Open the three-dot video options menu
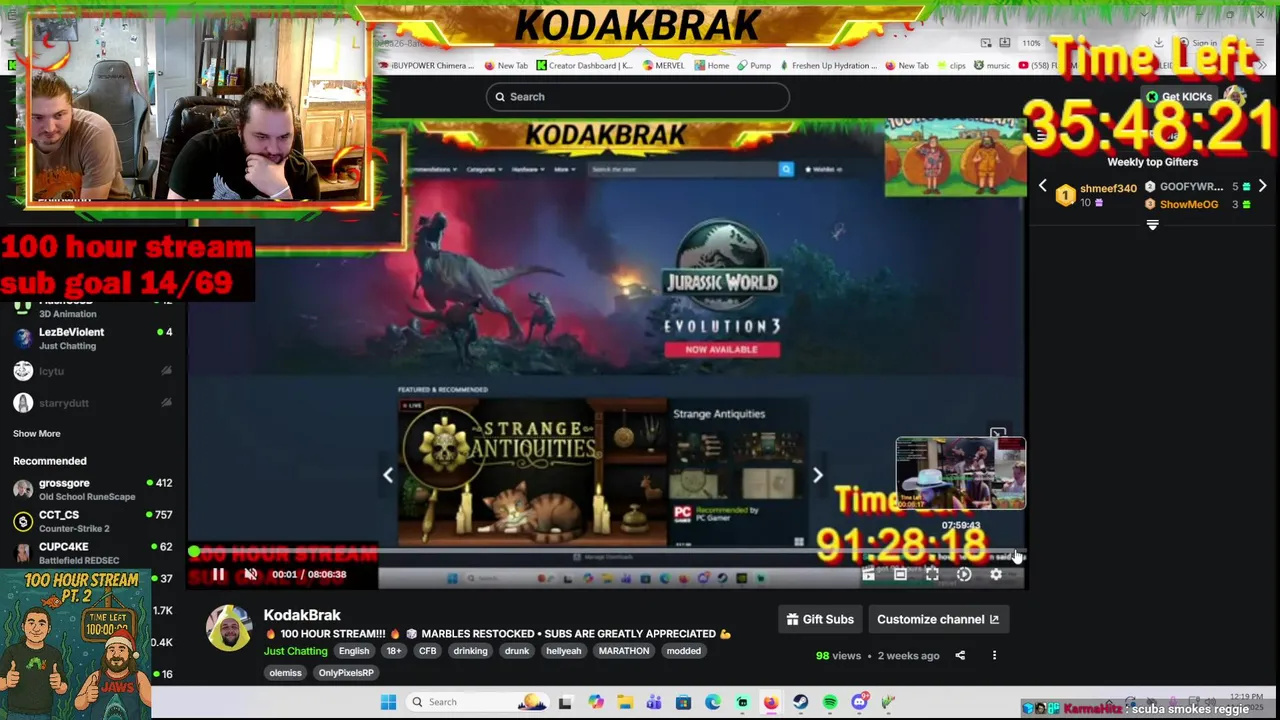 point(994,656)
